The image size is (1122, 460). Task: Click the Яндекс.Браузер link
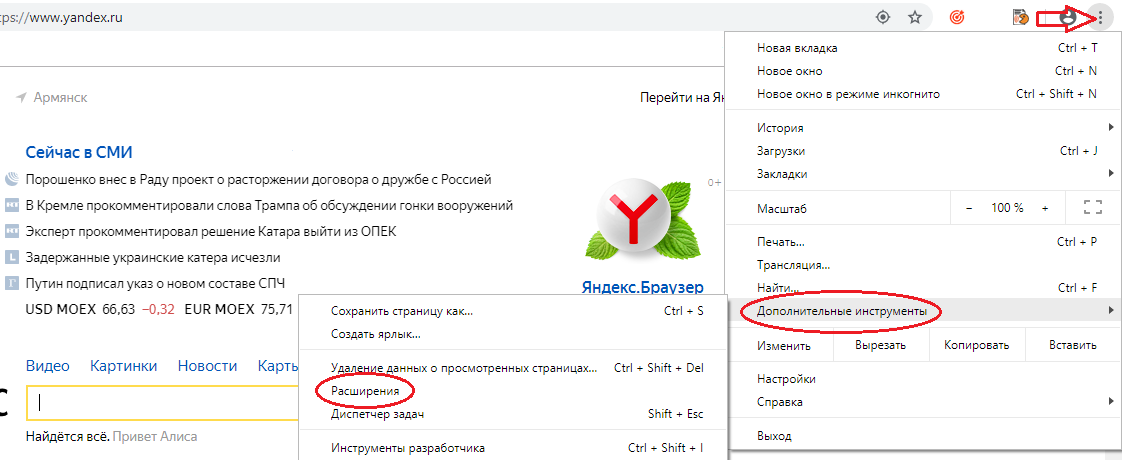click(x=643, y=288)
